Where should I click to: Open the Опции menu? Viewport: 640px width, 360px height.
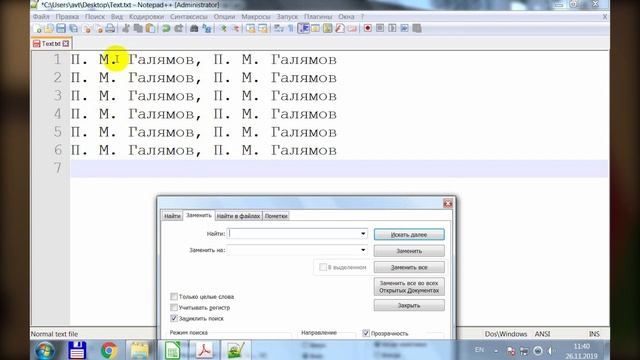click(224, 17)
